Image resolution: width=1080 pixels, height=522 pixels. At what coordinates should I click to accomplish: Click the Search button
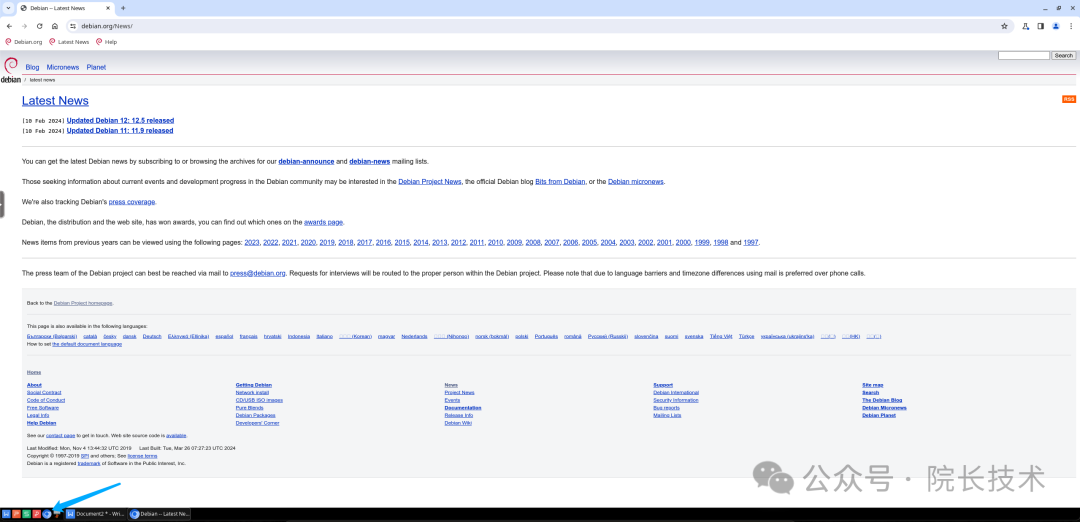pos(1063,55)
